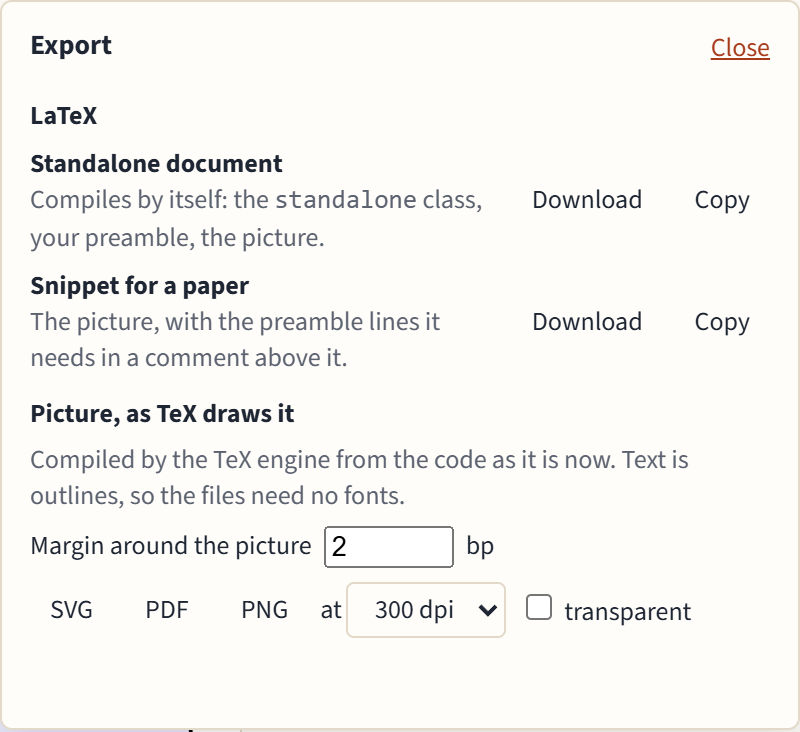Export the picture as SVG
Image resolution: width=800 pixels, height=732 pixels.
coord(71,610)
